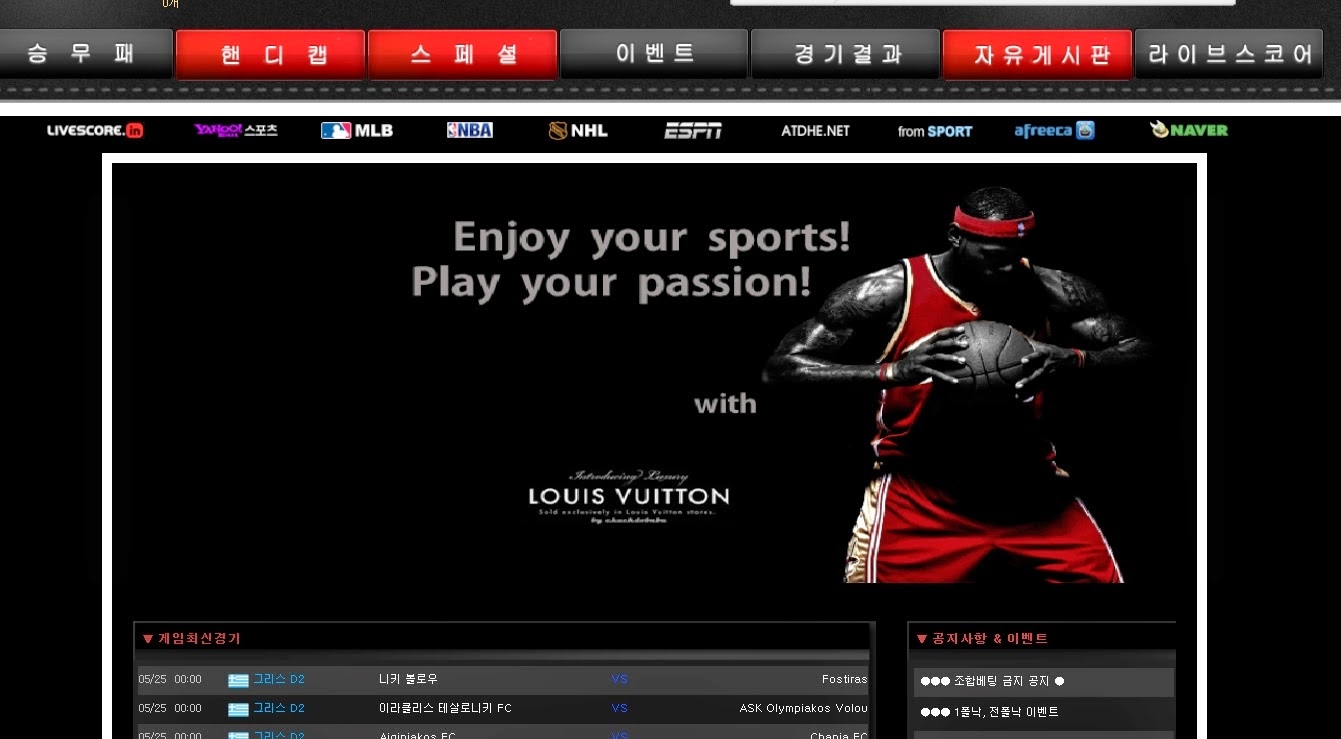Open the MLB logo link

(x=357, y=130)
